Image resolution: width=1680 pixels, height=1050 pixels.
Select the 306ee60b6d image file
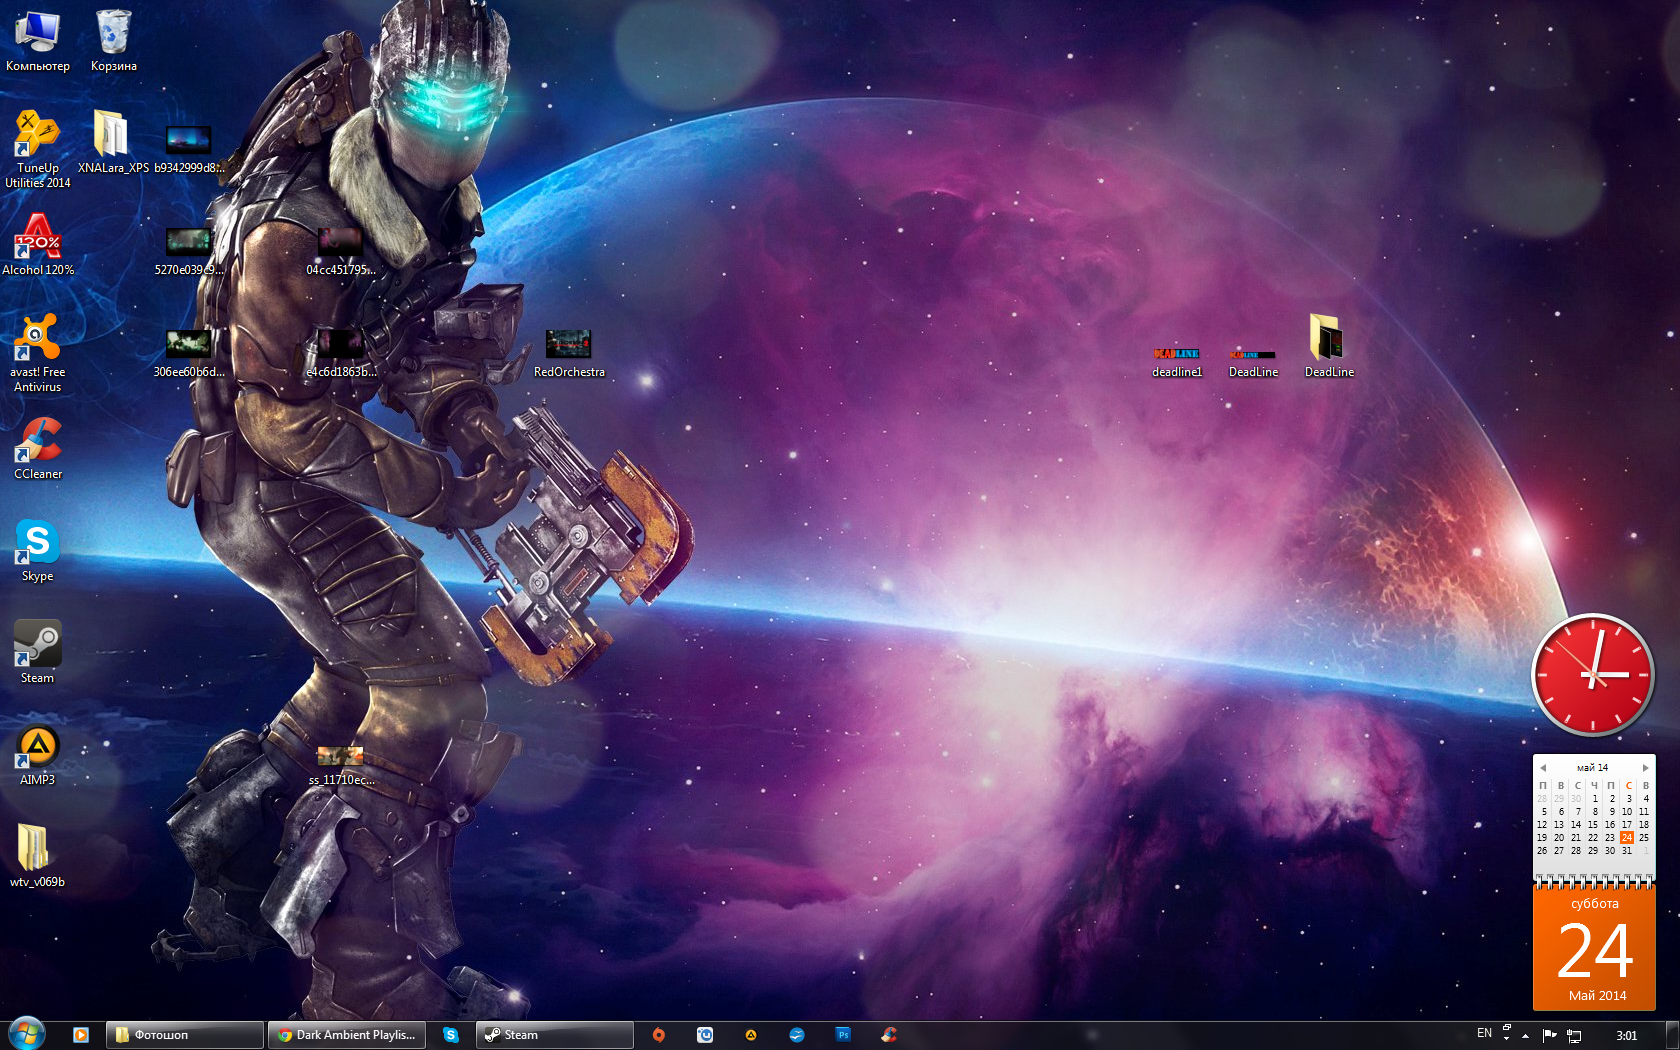(189, 353)
